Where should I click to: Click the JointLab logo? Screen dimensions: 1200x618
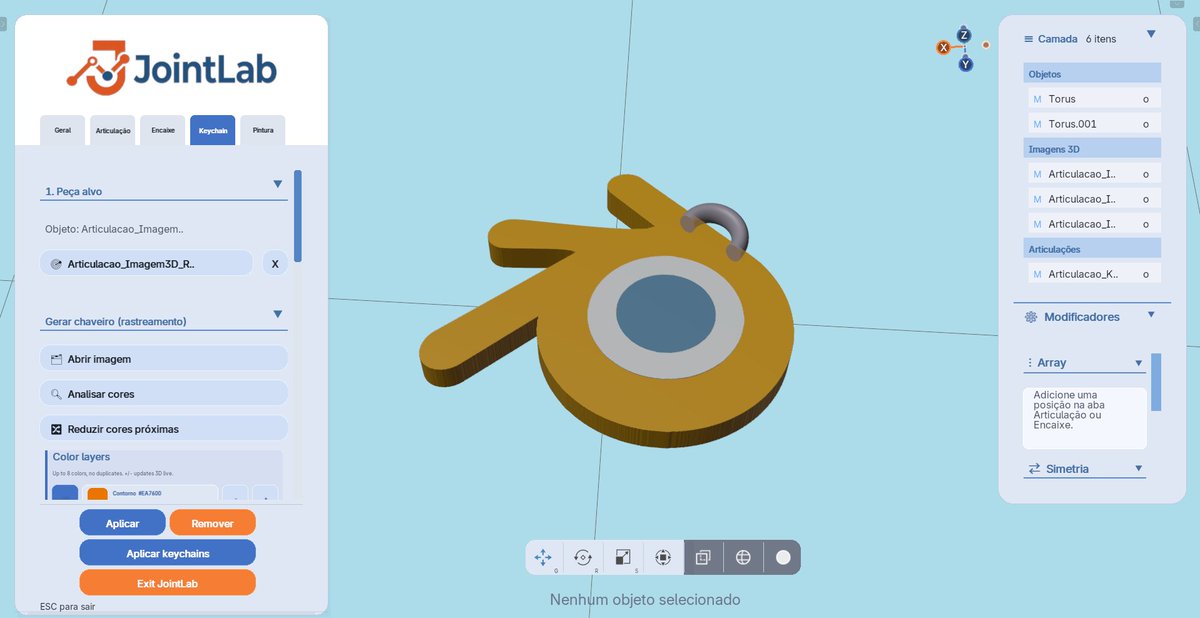pyautogui.click(x=171, y=67)
